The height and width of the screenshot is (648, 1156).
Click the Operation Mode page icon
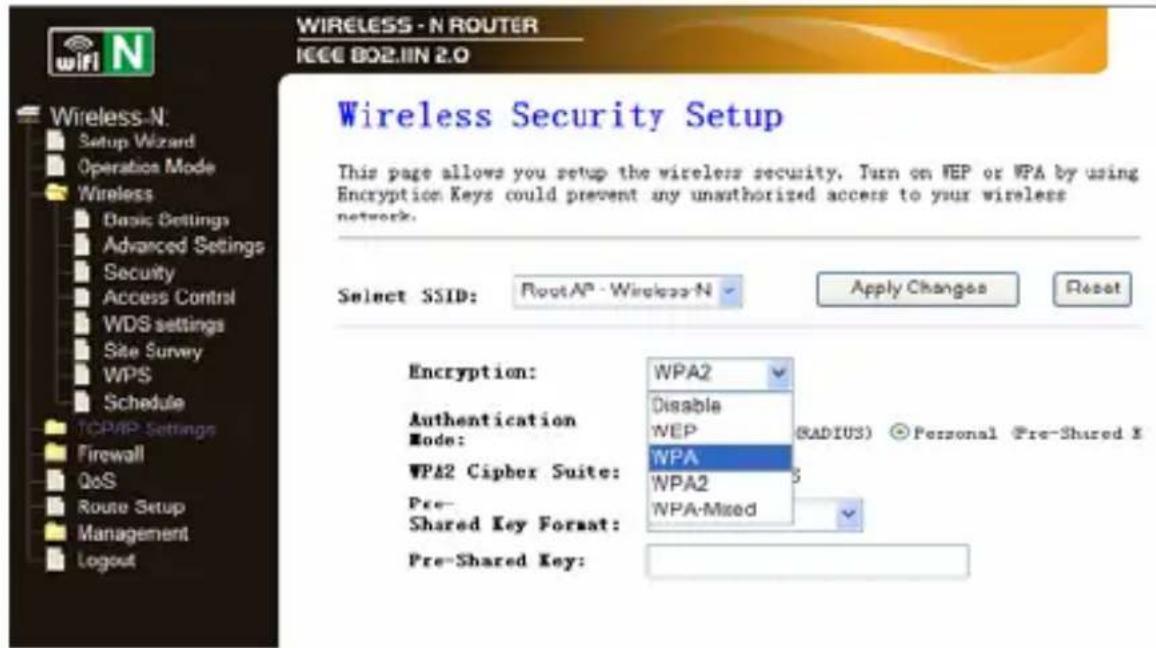(55, 166)
